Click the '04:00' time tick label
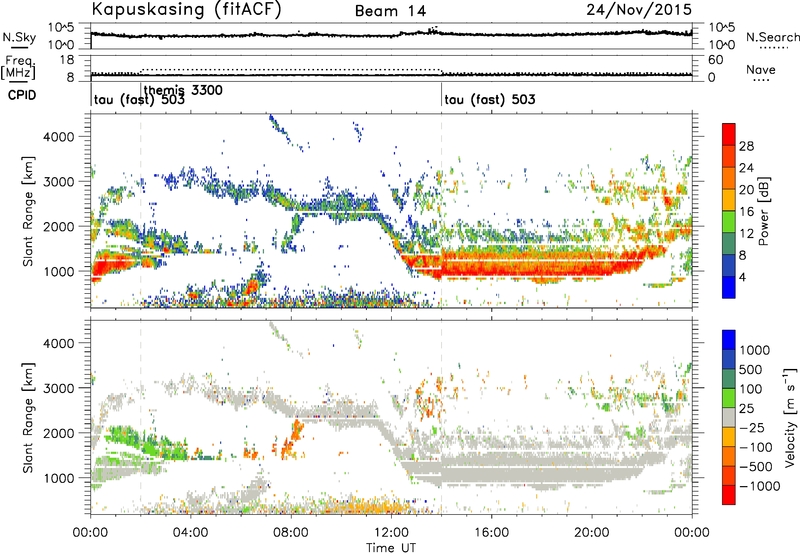 pyautogui.click(x=191, y=532)
